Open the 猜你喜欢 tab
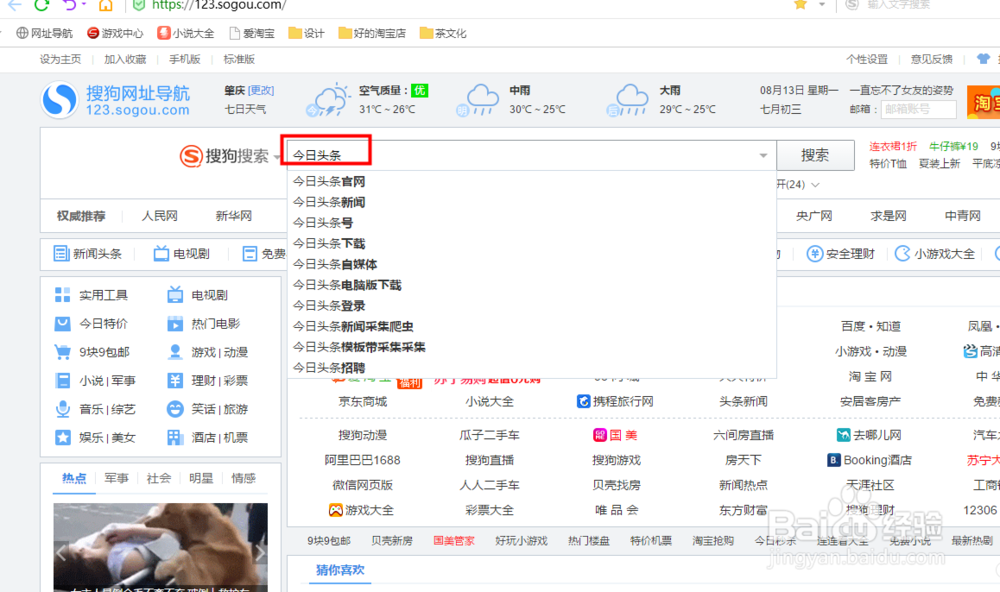The image size is (1000, 592). click(x=340, y=570)
